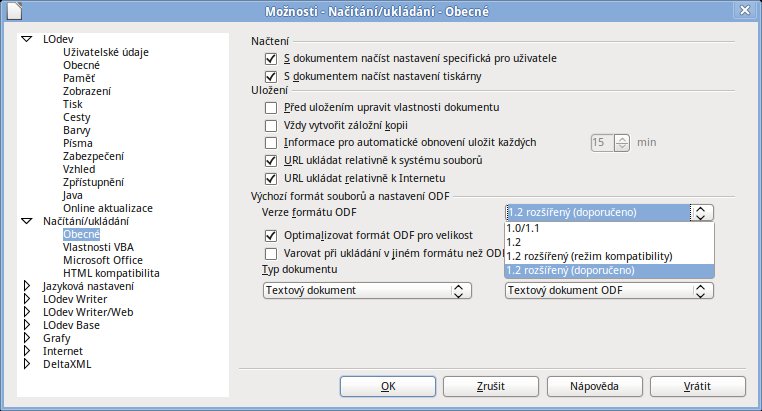Collapse the Načítání/ukládání tree node

point(26,221)
